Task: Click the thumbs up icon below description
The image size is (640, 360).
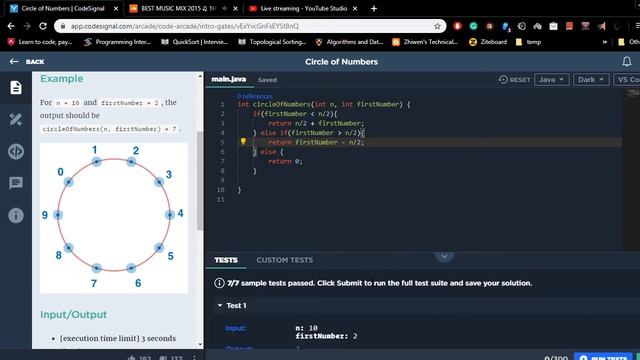Action: pos(131,358)
